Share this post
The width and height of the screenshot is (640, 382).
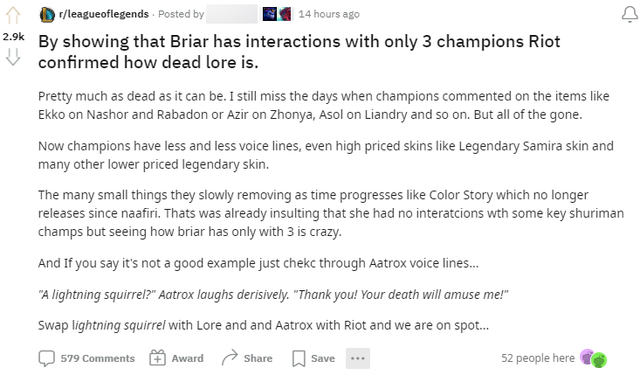247,358
